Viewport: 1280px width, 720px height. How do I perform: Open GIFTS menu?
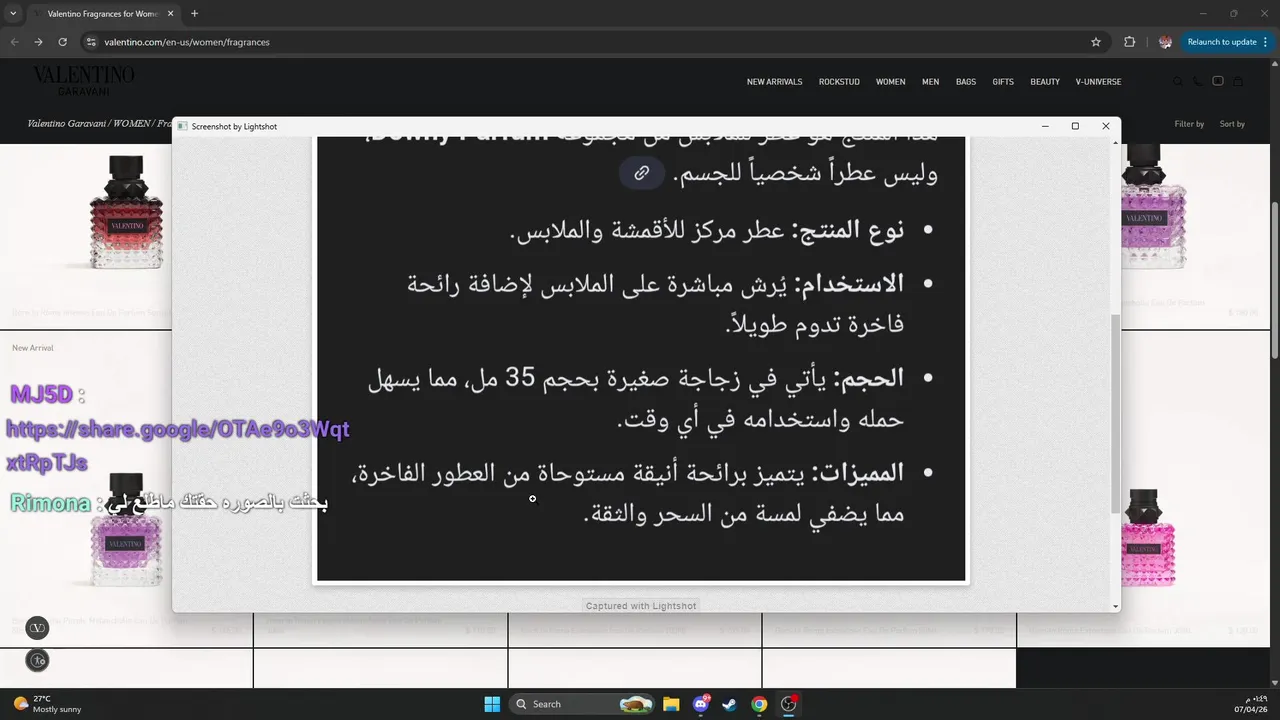click(x=1003, y=82)
